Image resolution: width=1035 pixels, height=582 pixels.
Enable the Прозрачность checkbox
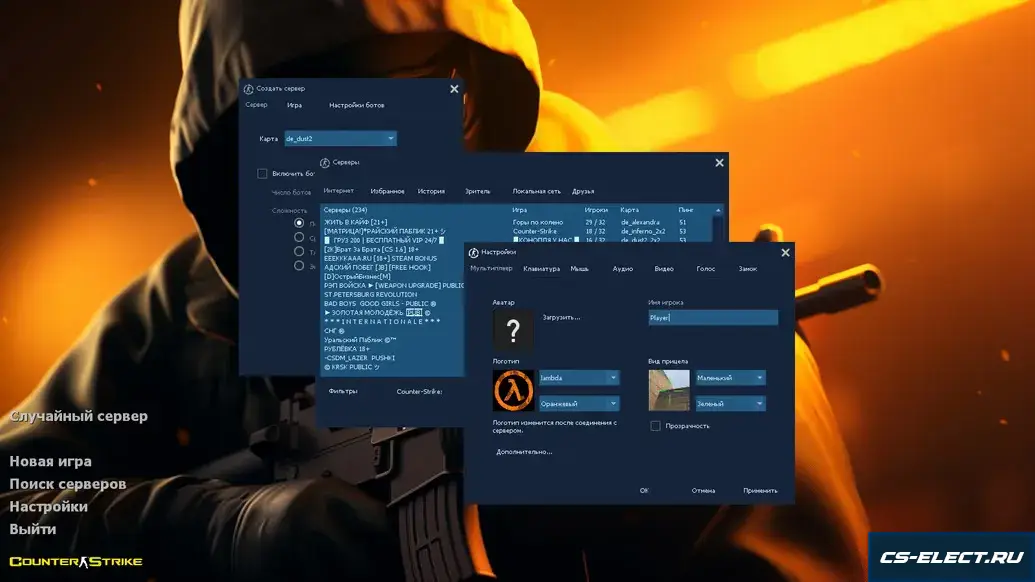tap(655, 426)
